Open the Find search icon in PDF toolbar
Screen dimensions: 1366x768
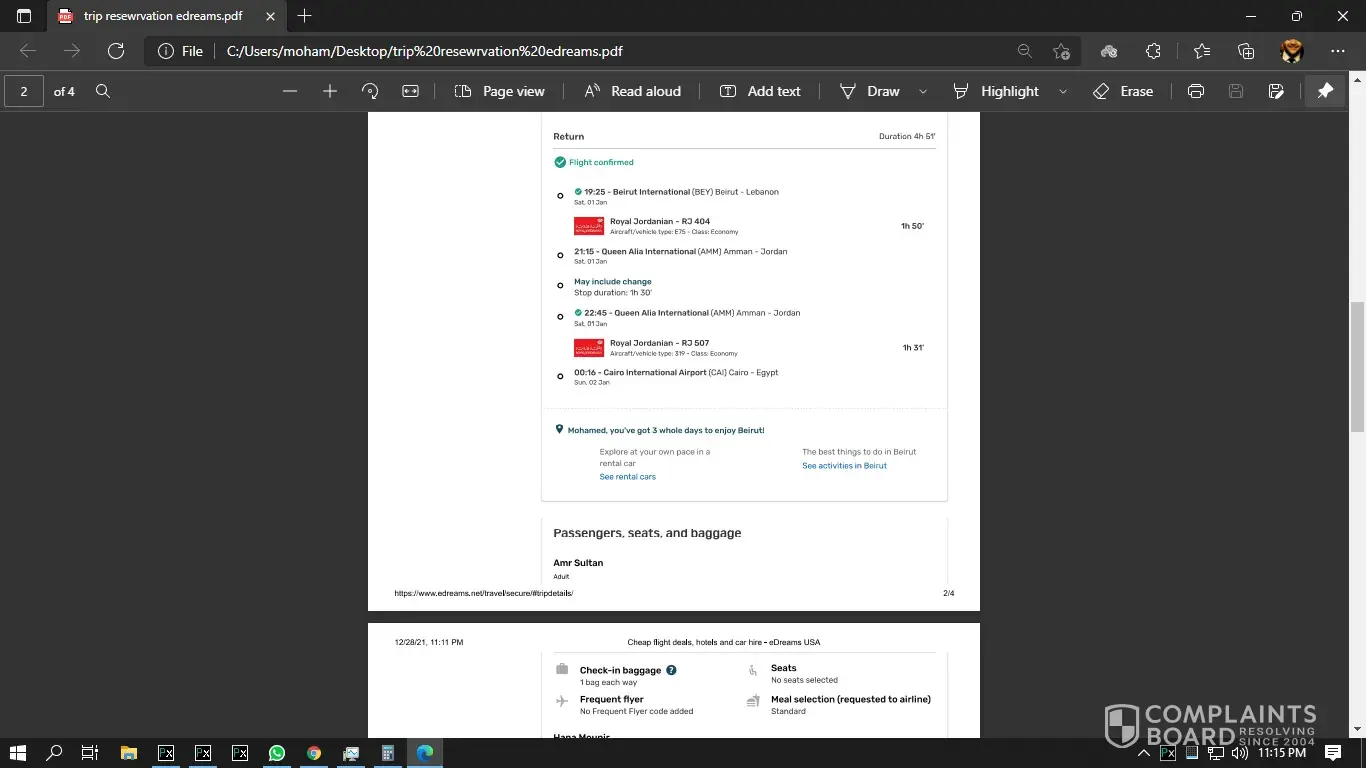(x=103, y=91)
